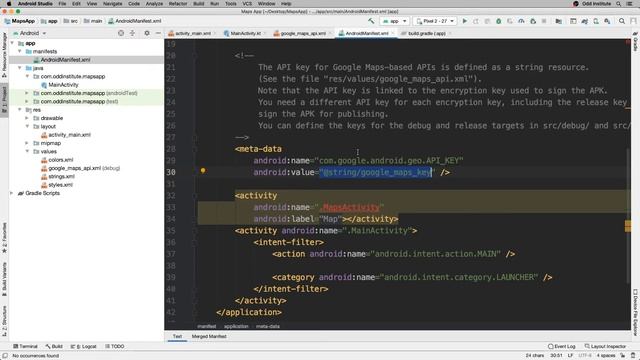640x360 pixels.
Task: Run the app with green play button
Action: click(x=464, y=21)
